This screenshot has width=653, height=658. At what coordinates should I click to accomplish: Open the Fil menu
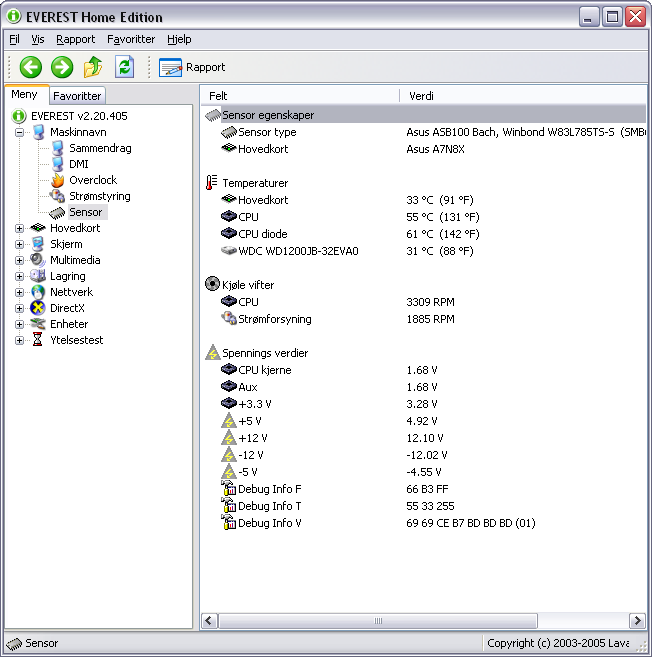[14, 39]
